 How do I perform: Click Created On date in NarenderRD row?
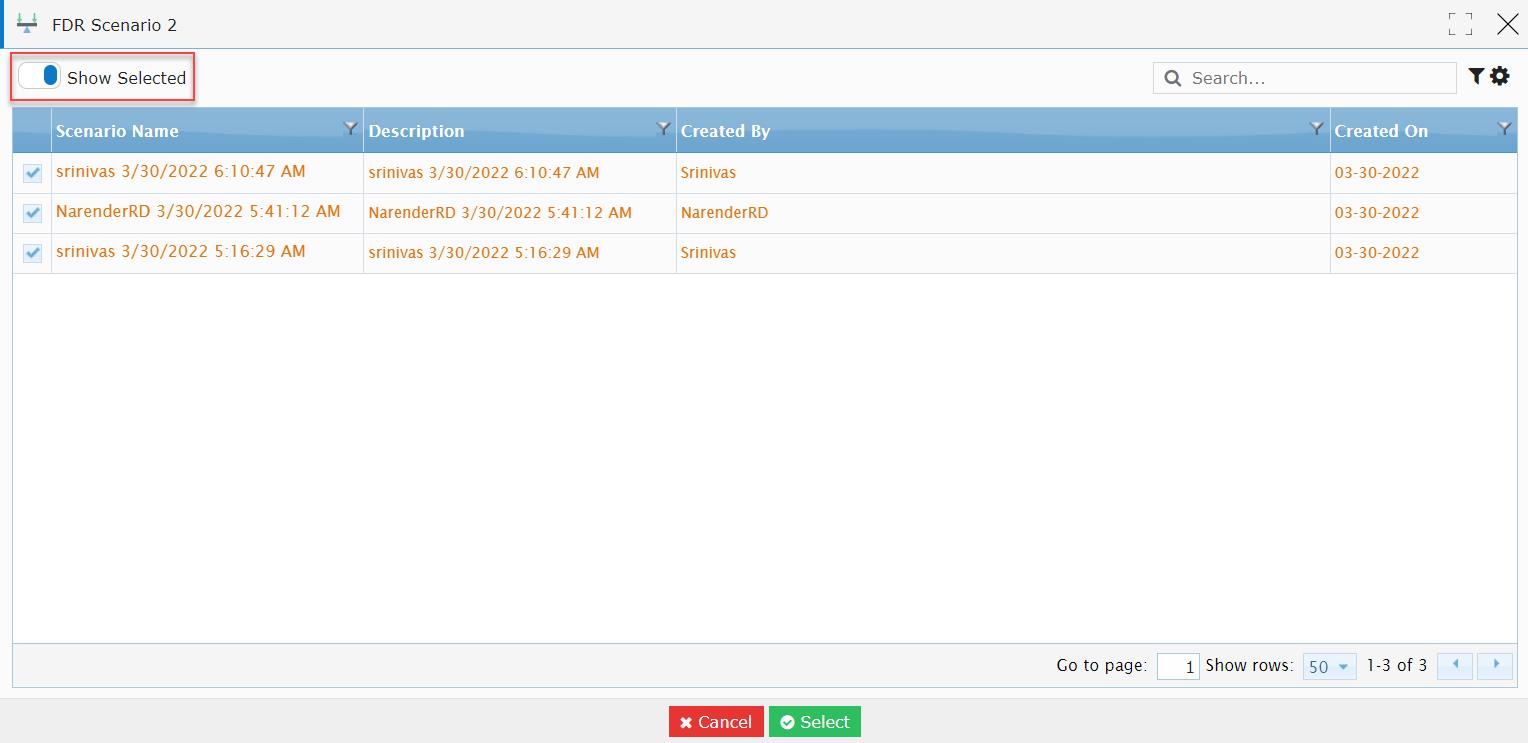(x=1377, y=212)
